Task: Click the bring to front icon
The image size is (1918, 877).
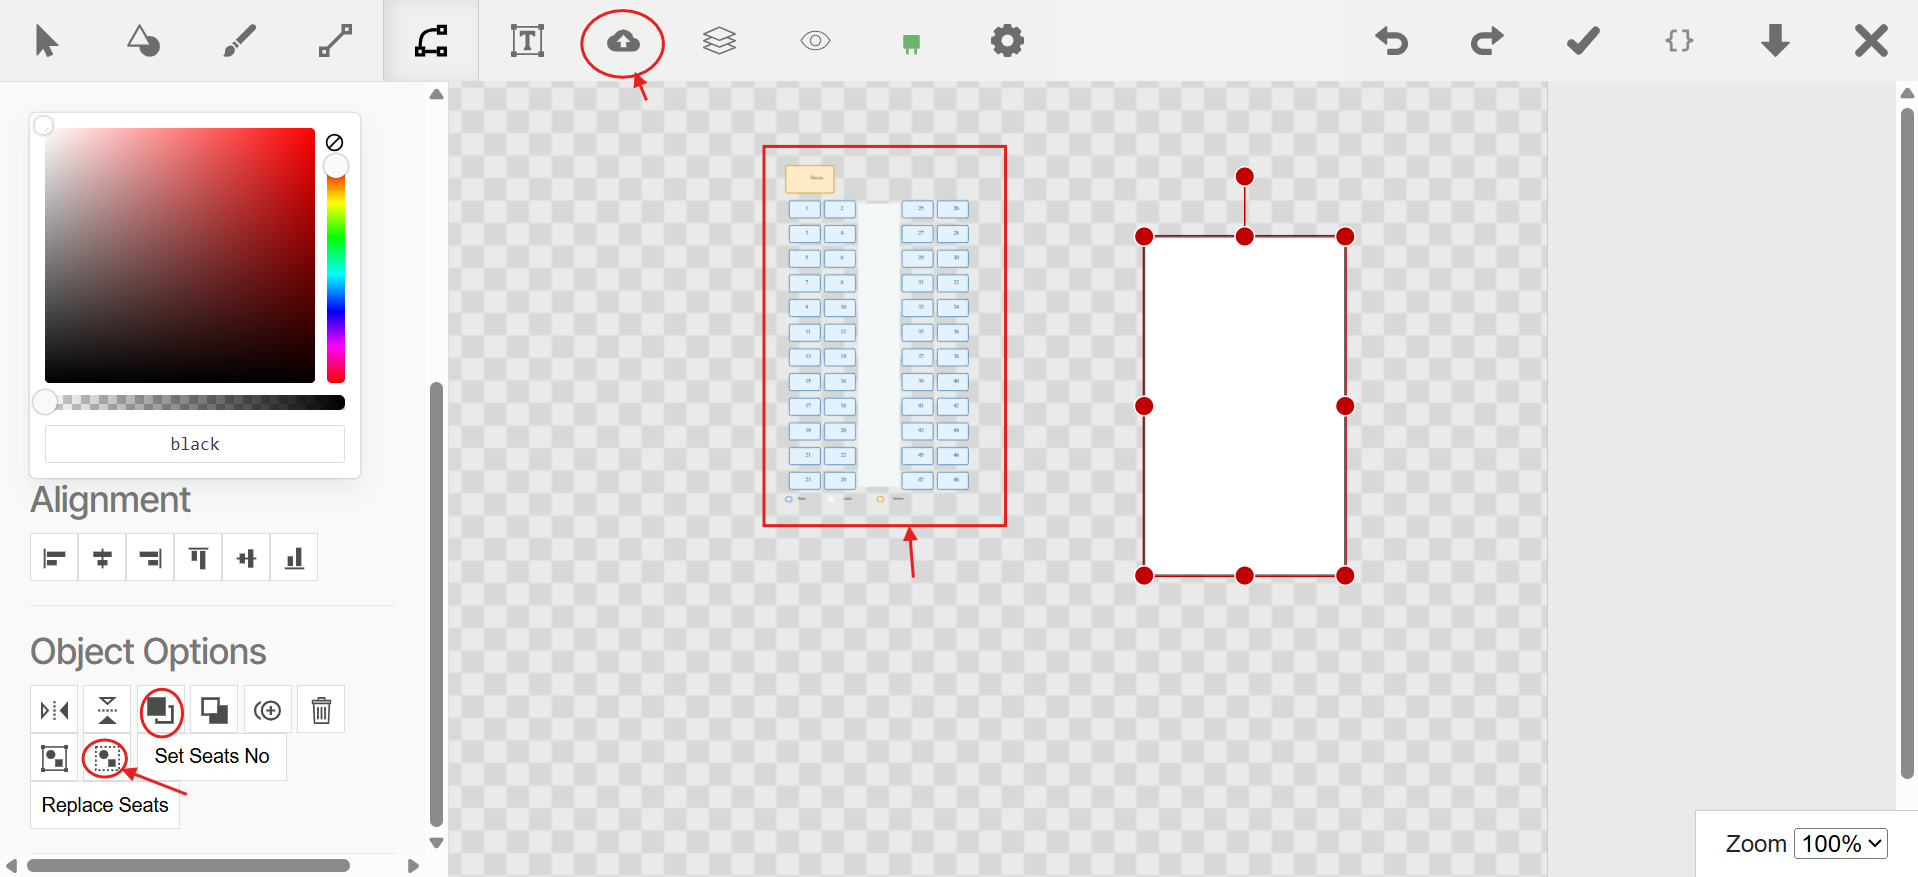Action: pyautogui.click(x=161, y=710)
